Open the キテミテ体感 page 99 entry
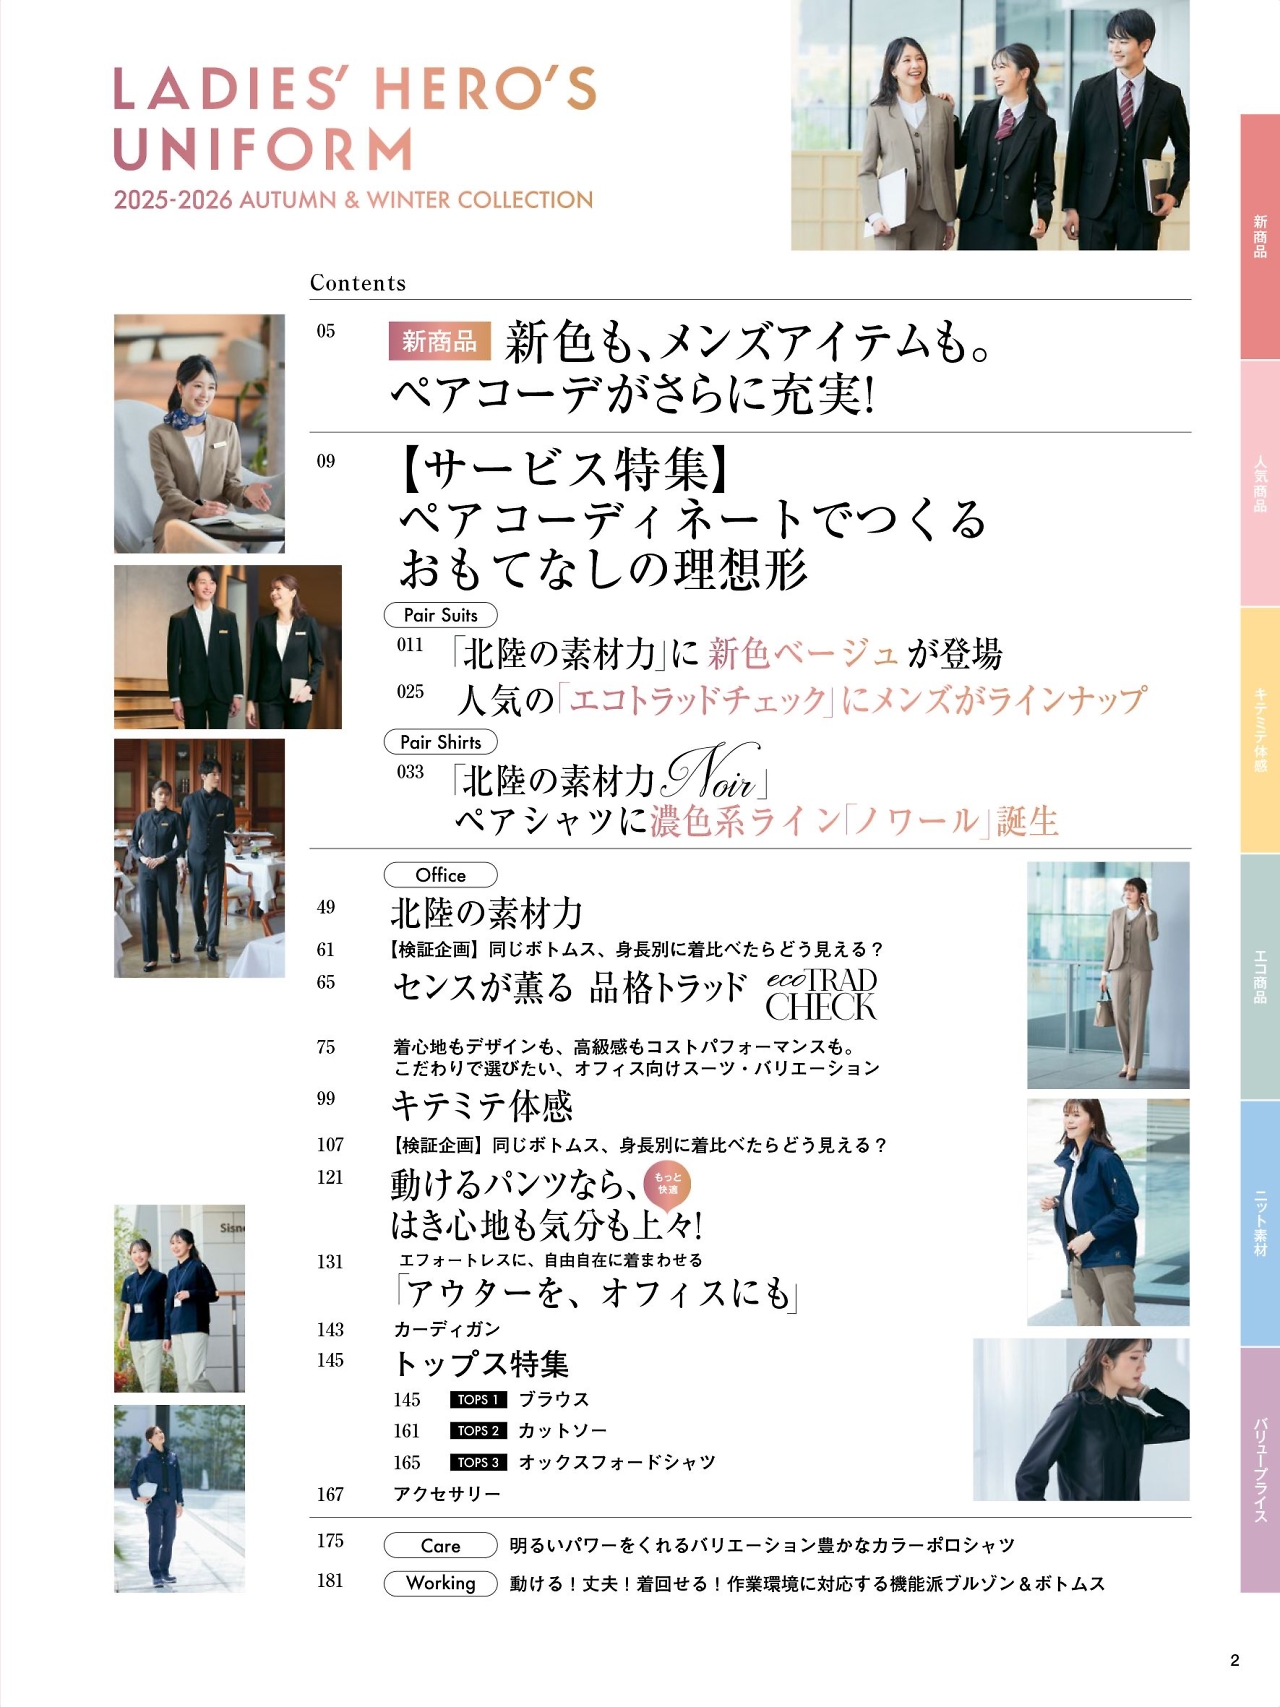The image size is (1280, 1707). pyautogui.click(x=481, y=1105)
